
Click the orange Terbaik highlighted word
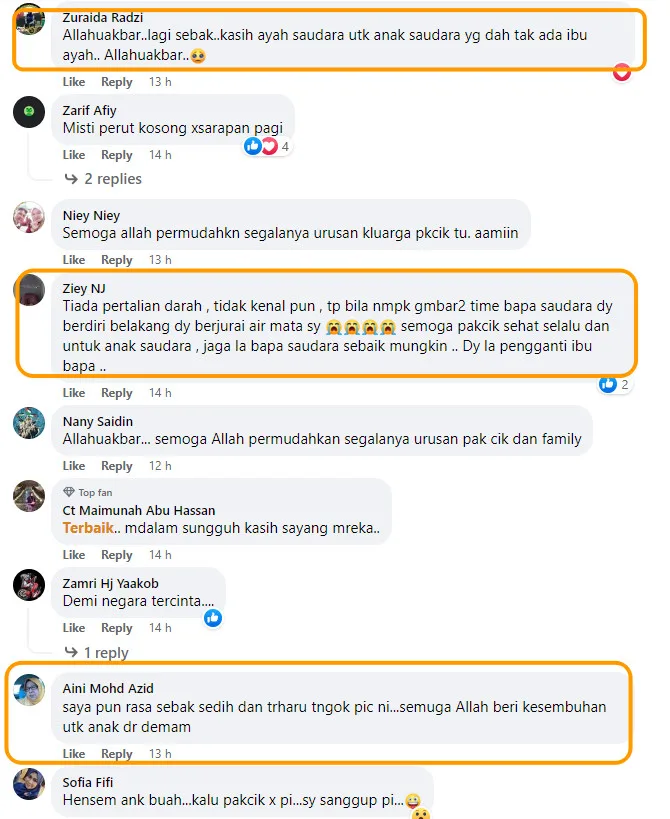[88, 528]
